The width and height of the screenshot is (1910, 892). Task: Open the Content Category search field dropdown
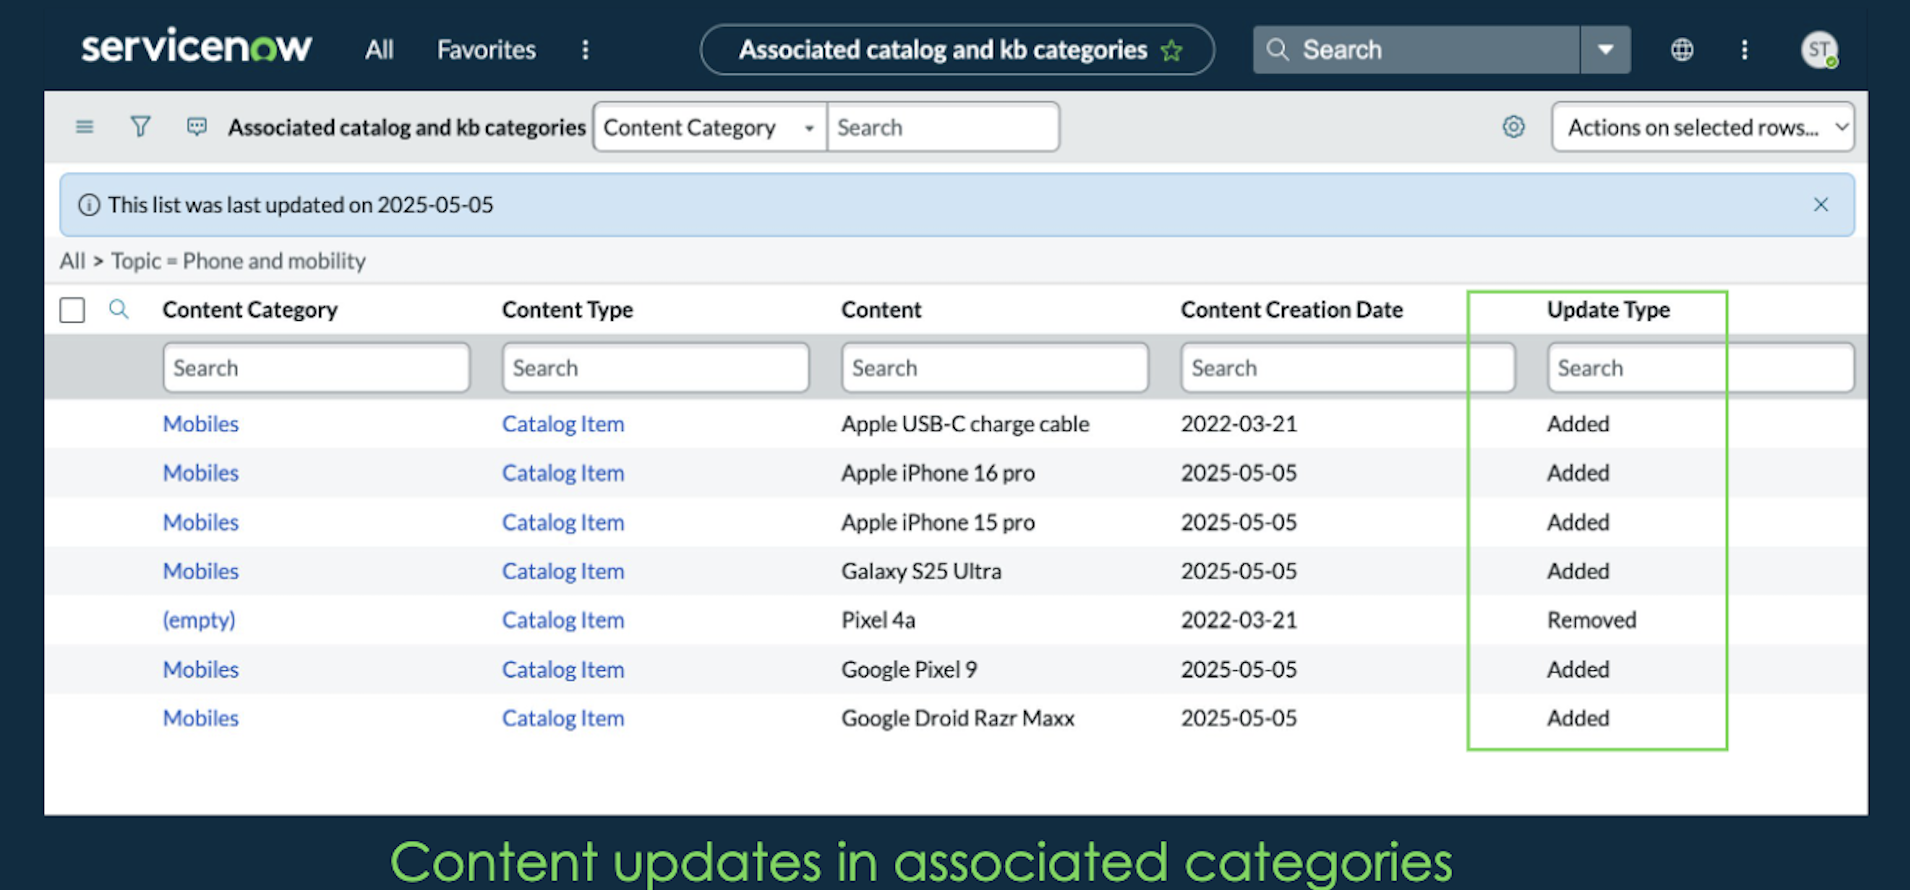coord(710,127)
